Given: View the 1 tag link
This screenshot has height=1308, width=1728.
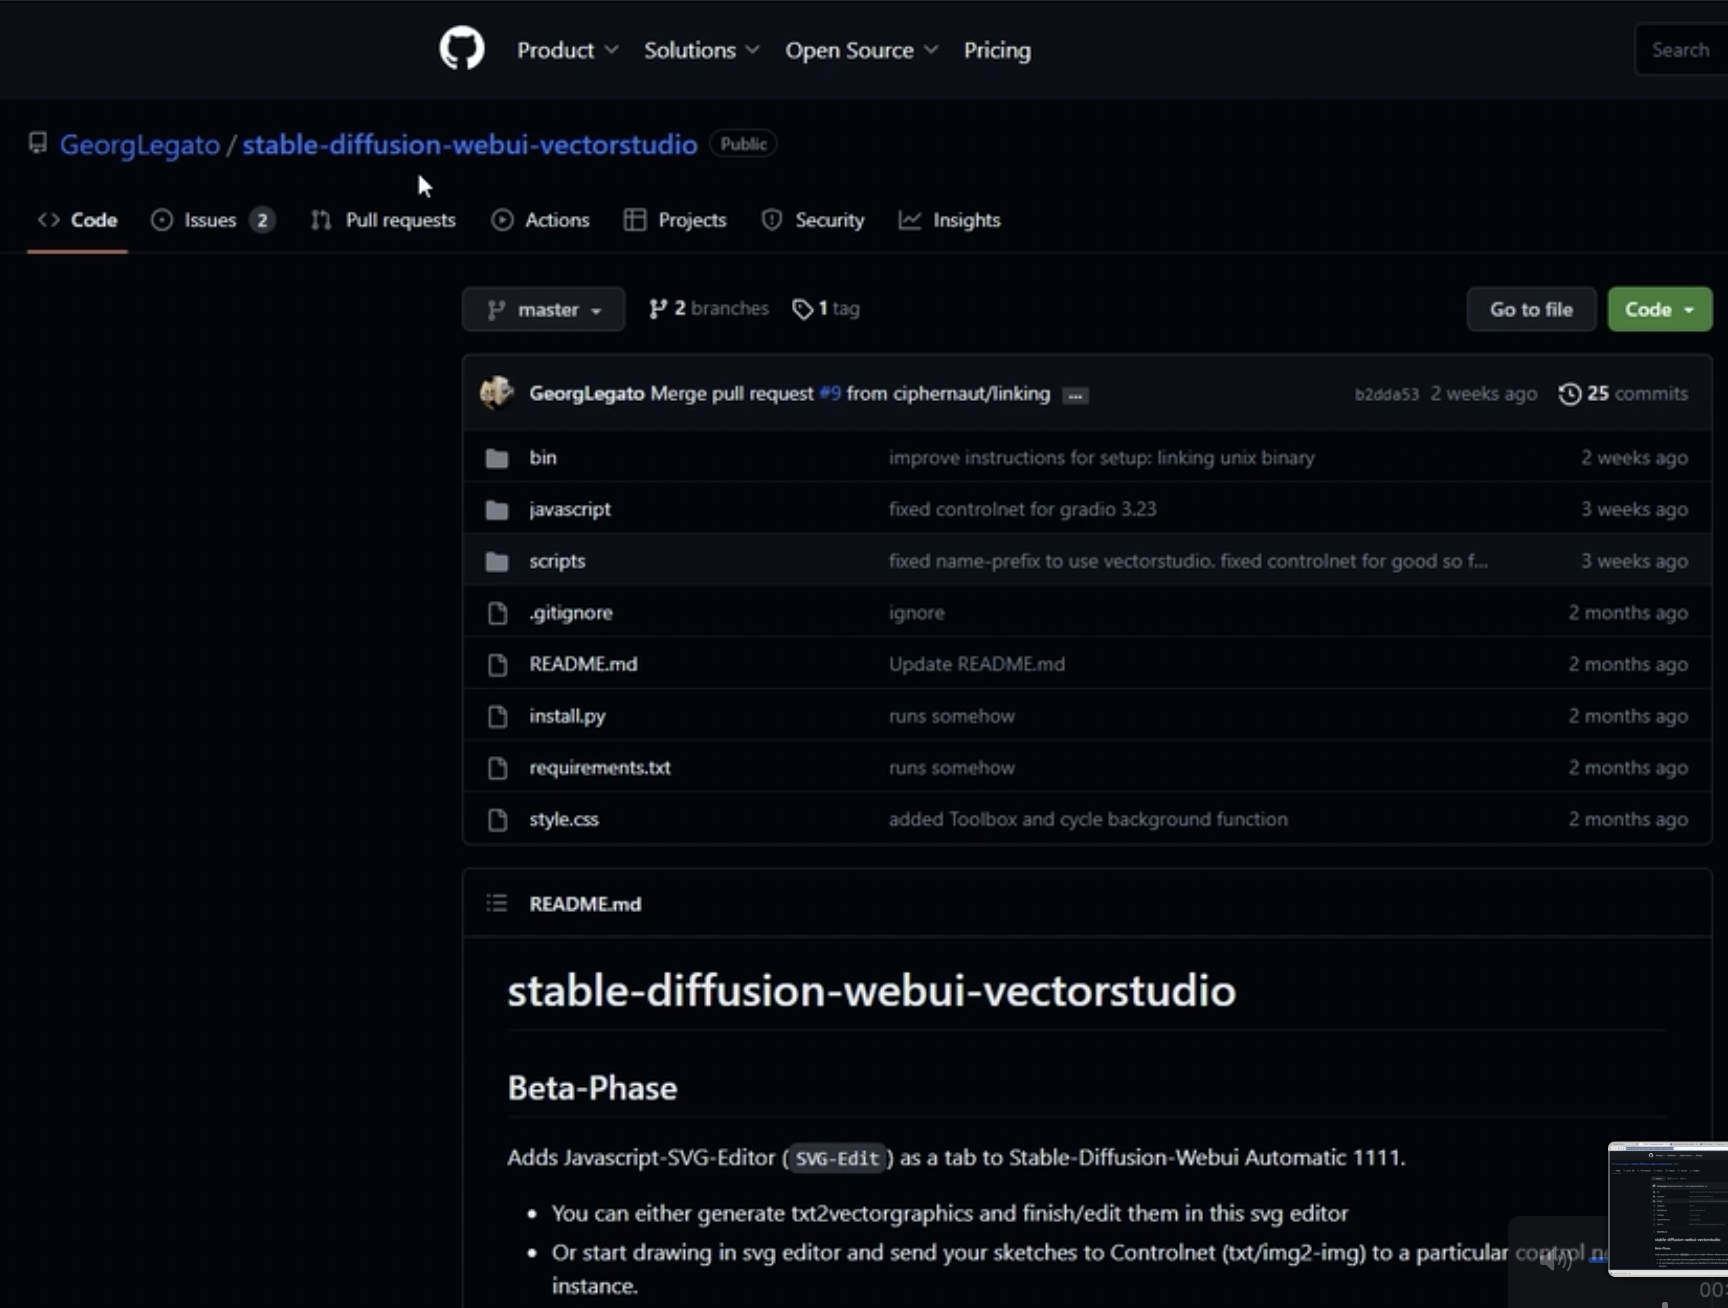Looking at the screenshot, I should 826,308.
